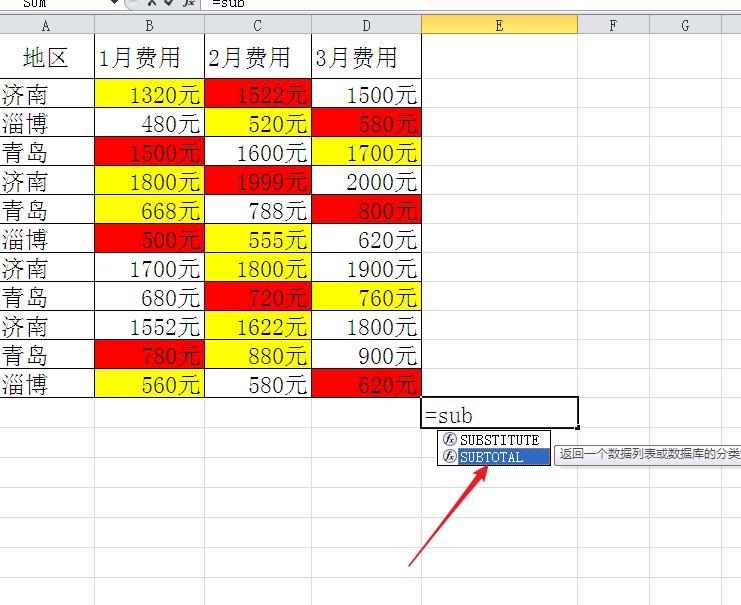Screen dimensions: 741x605
Task: Select column G header
Action: point(686,25)
